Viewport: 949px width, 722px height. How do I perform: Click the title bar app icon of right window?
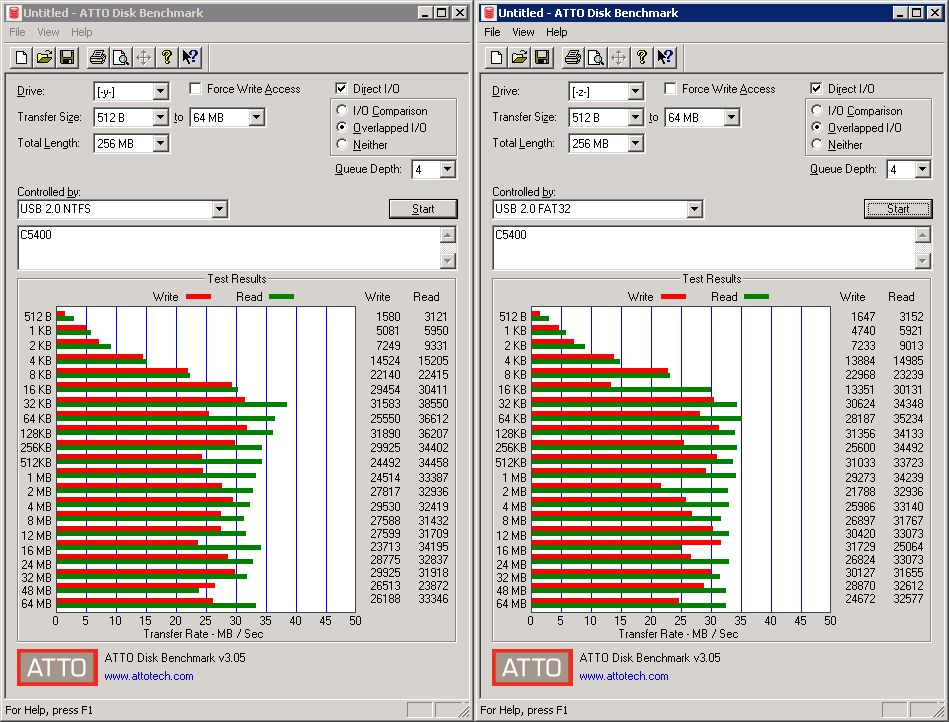pos(489,13)
